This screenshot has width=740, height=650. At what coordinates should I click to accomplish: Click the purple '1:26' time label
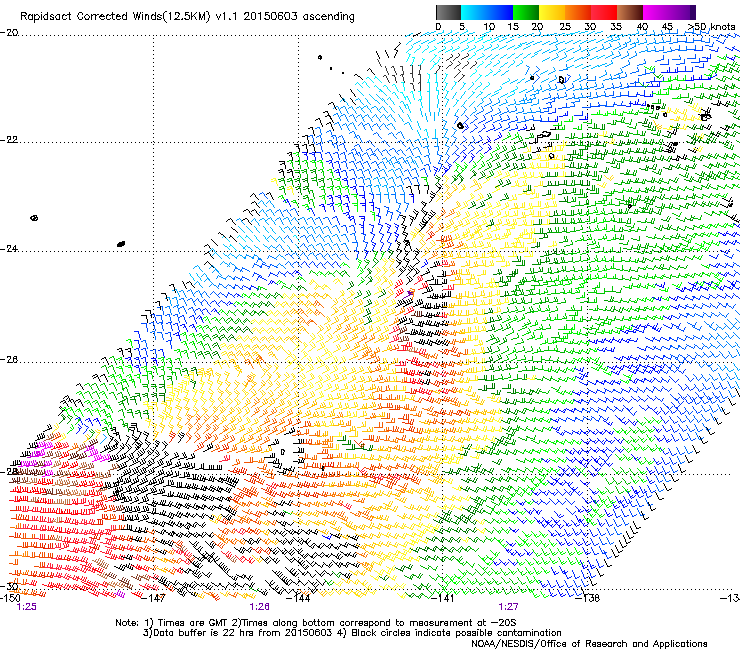[x=260, y=607]
